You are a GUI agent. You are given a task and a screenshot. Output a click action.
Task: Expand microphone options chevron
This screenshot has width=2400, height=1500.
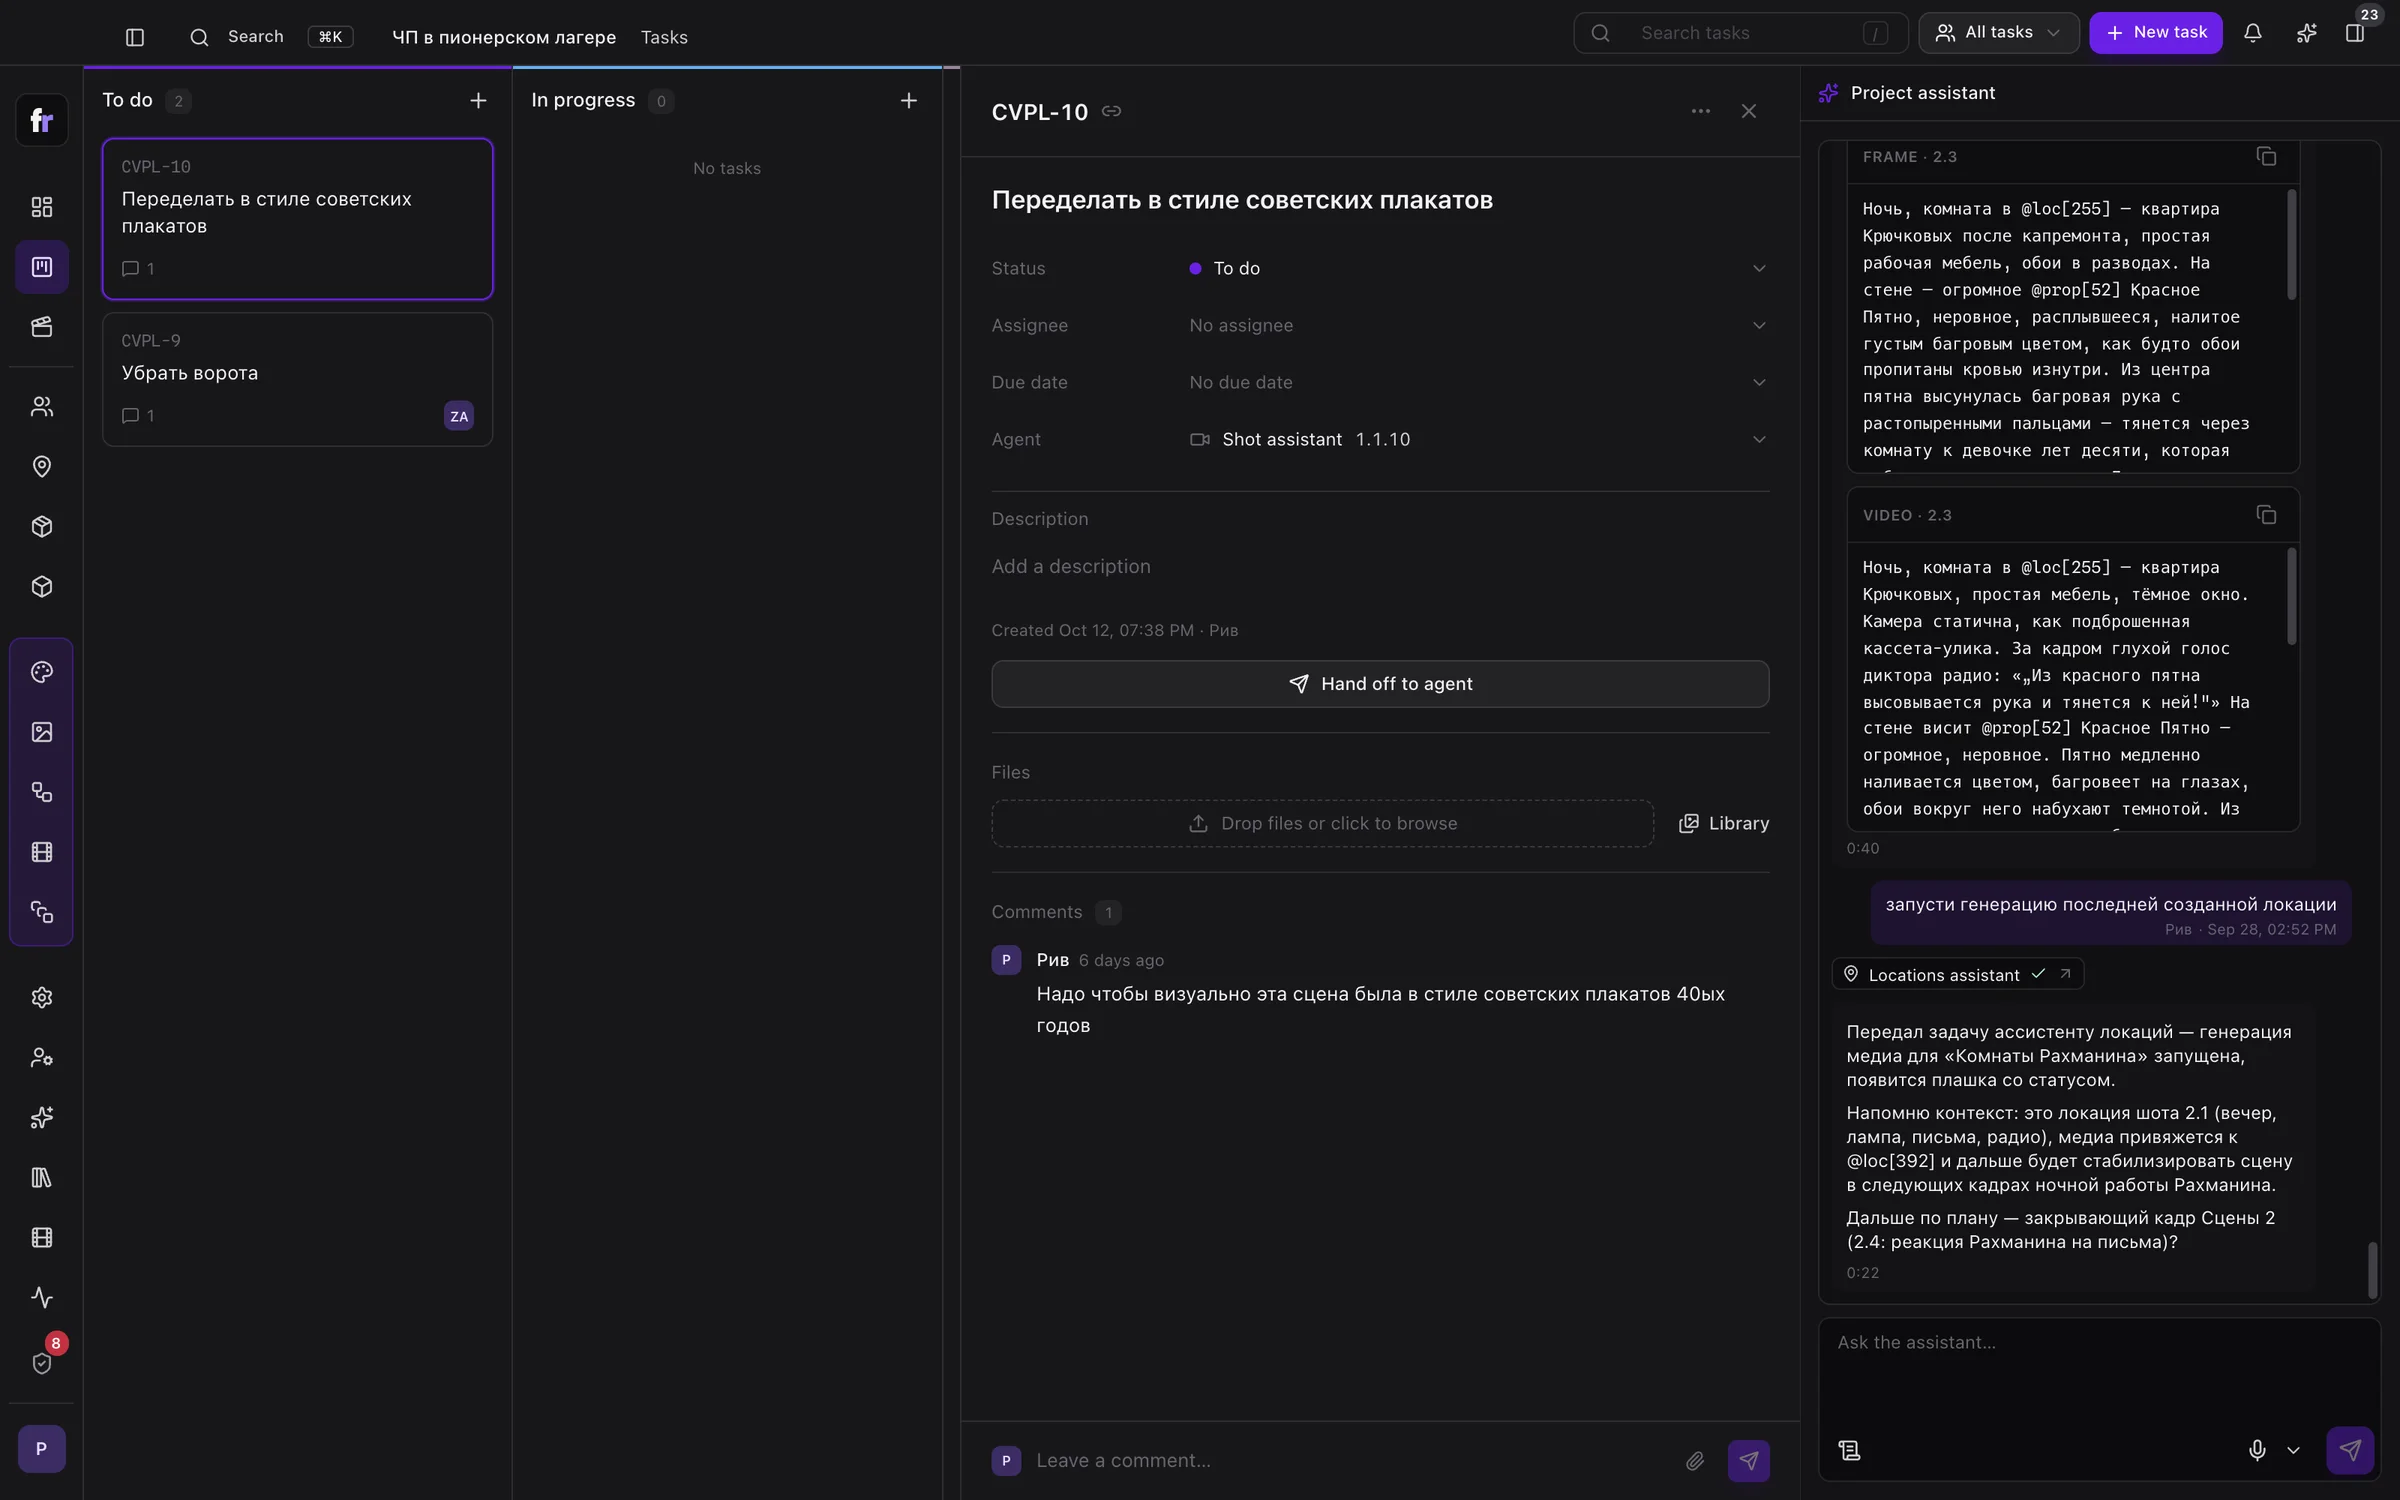click(x=2293, y=1450)
